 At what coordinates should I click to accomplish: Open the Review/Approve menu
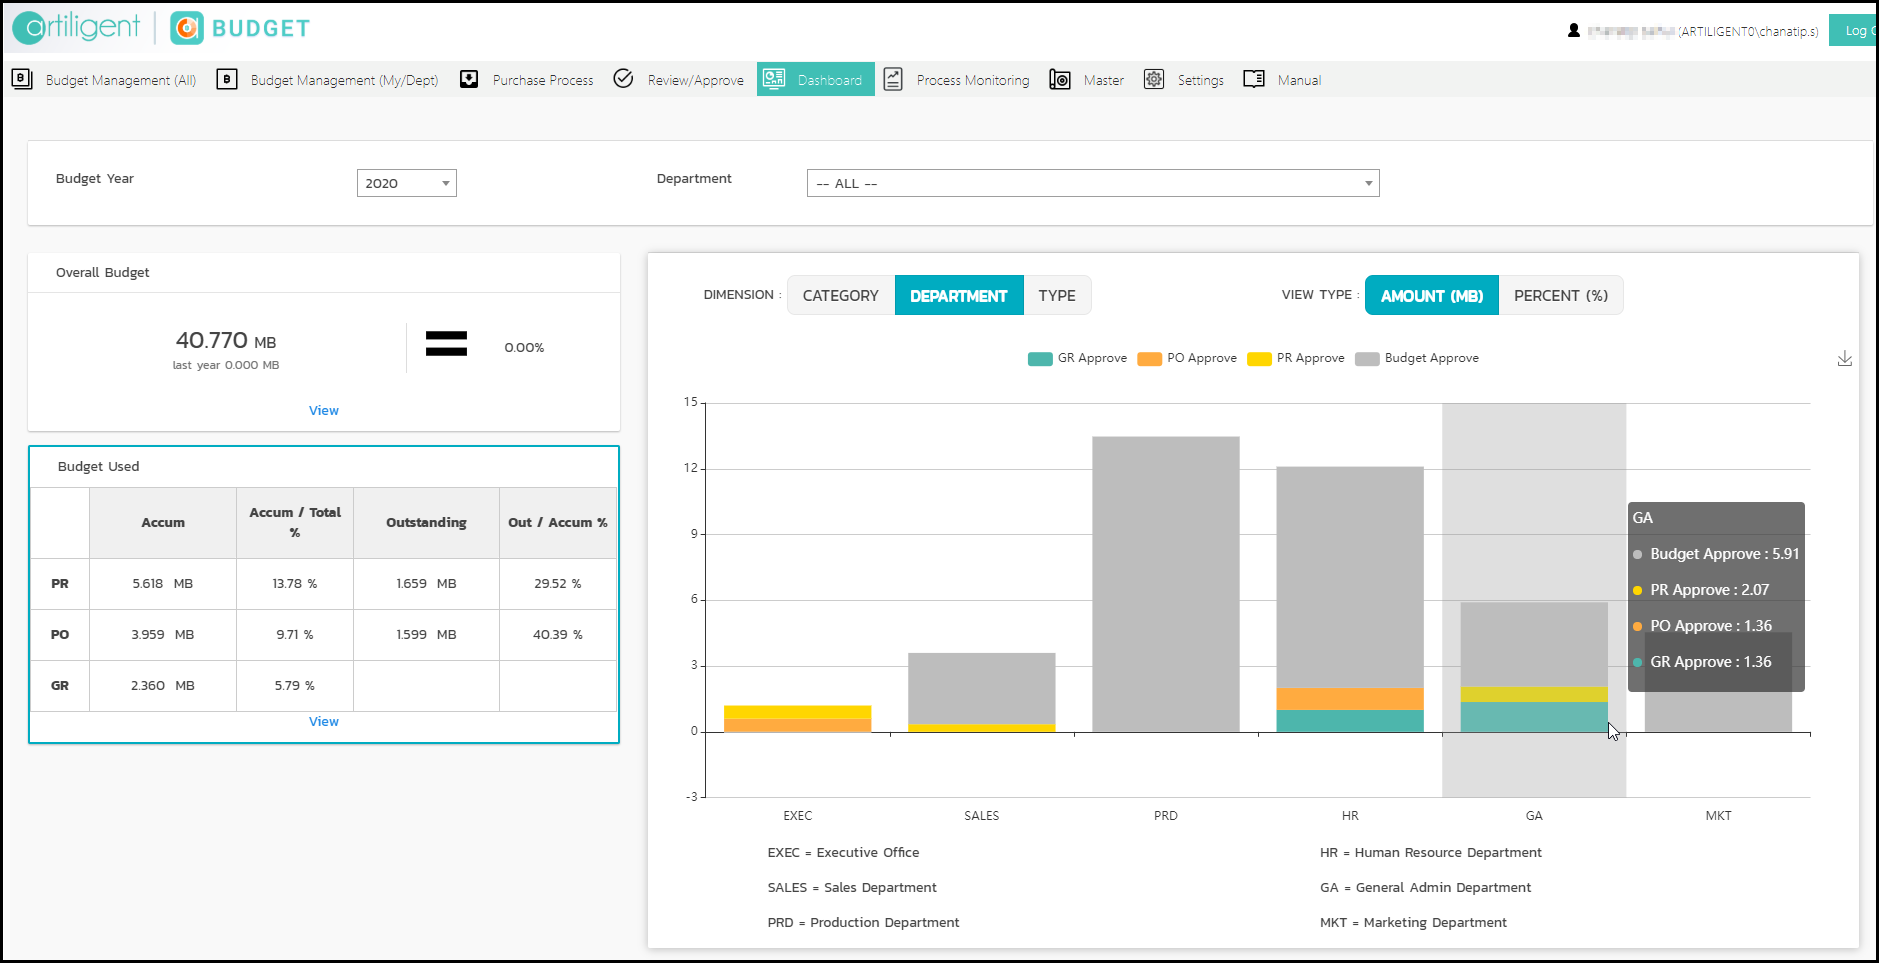[x=696, y=80]
